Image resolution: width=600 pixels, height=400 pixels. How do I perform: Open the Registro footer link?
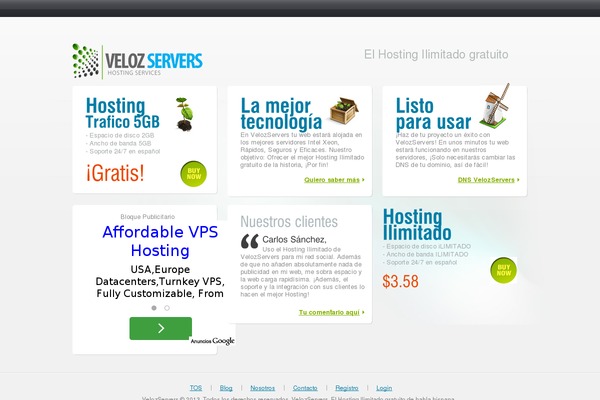(347, 388)
